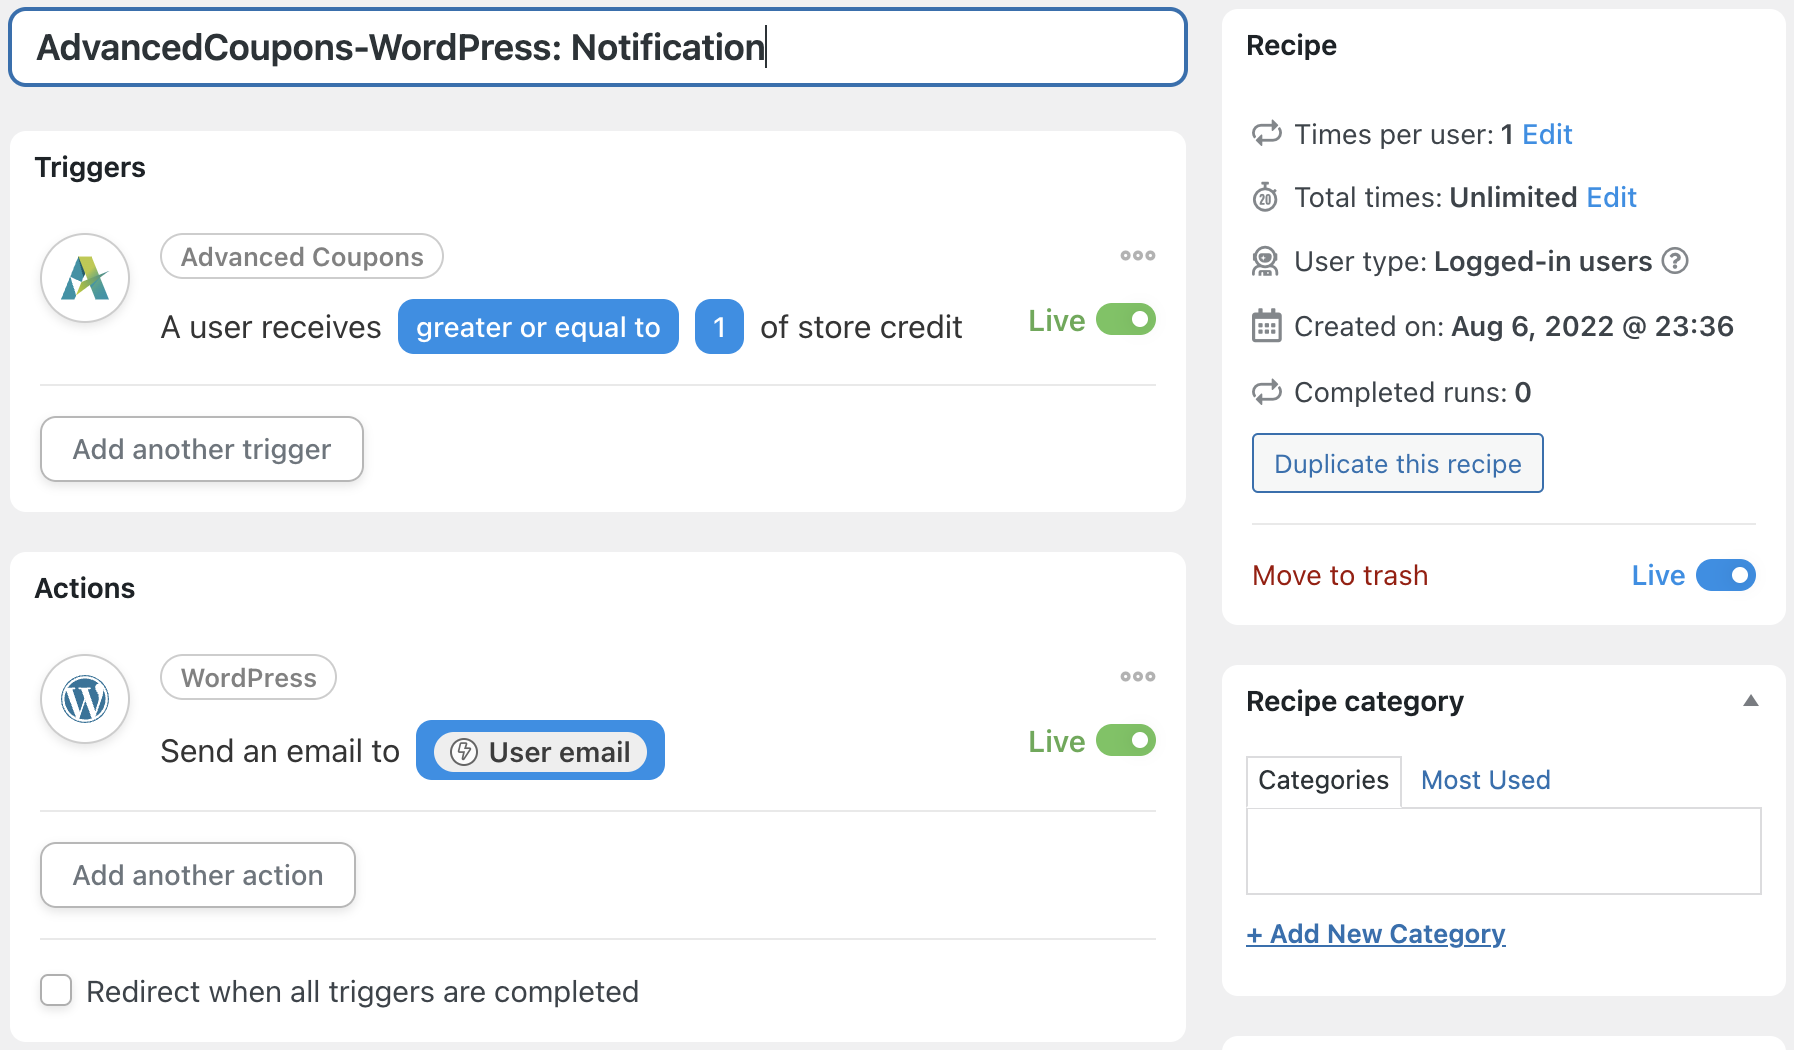The width and height of the screenshot is (1794, 1050).
Task: Toggle the store credit trigger Live switch
Action: coord(1126,320)
